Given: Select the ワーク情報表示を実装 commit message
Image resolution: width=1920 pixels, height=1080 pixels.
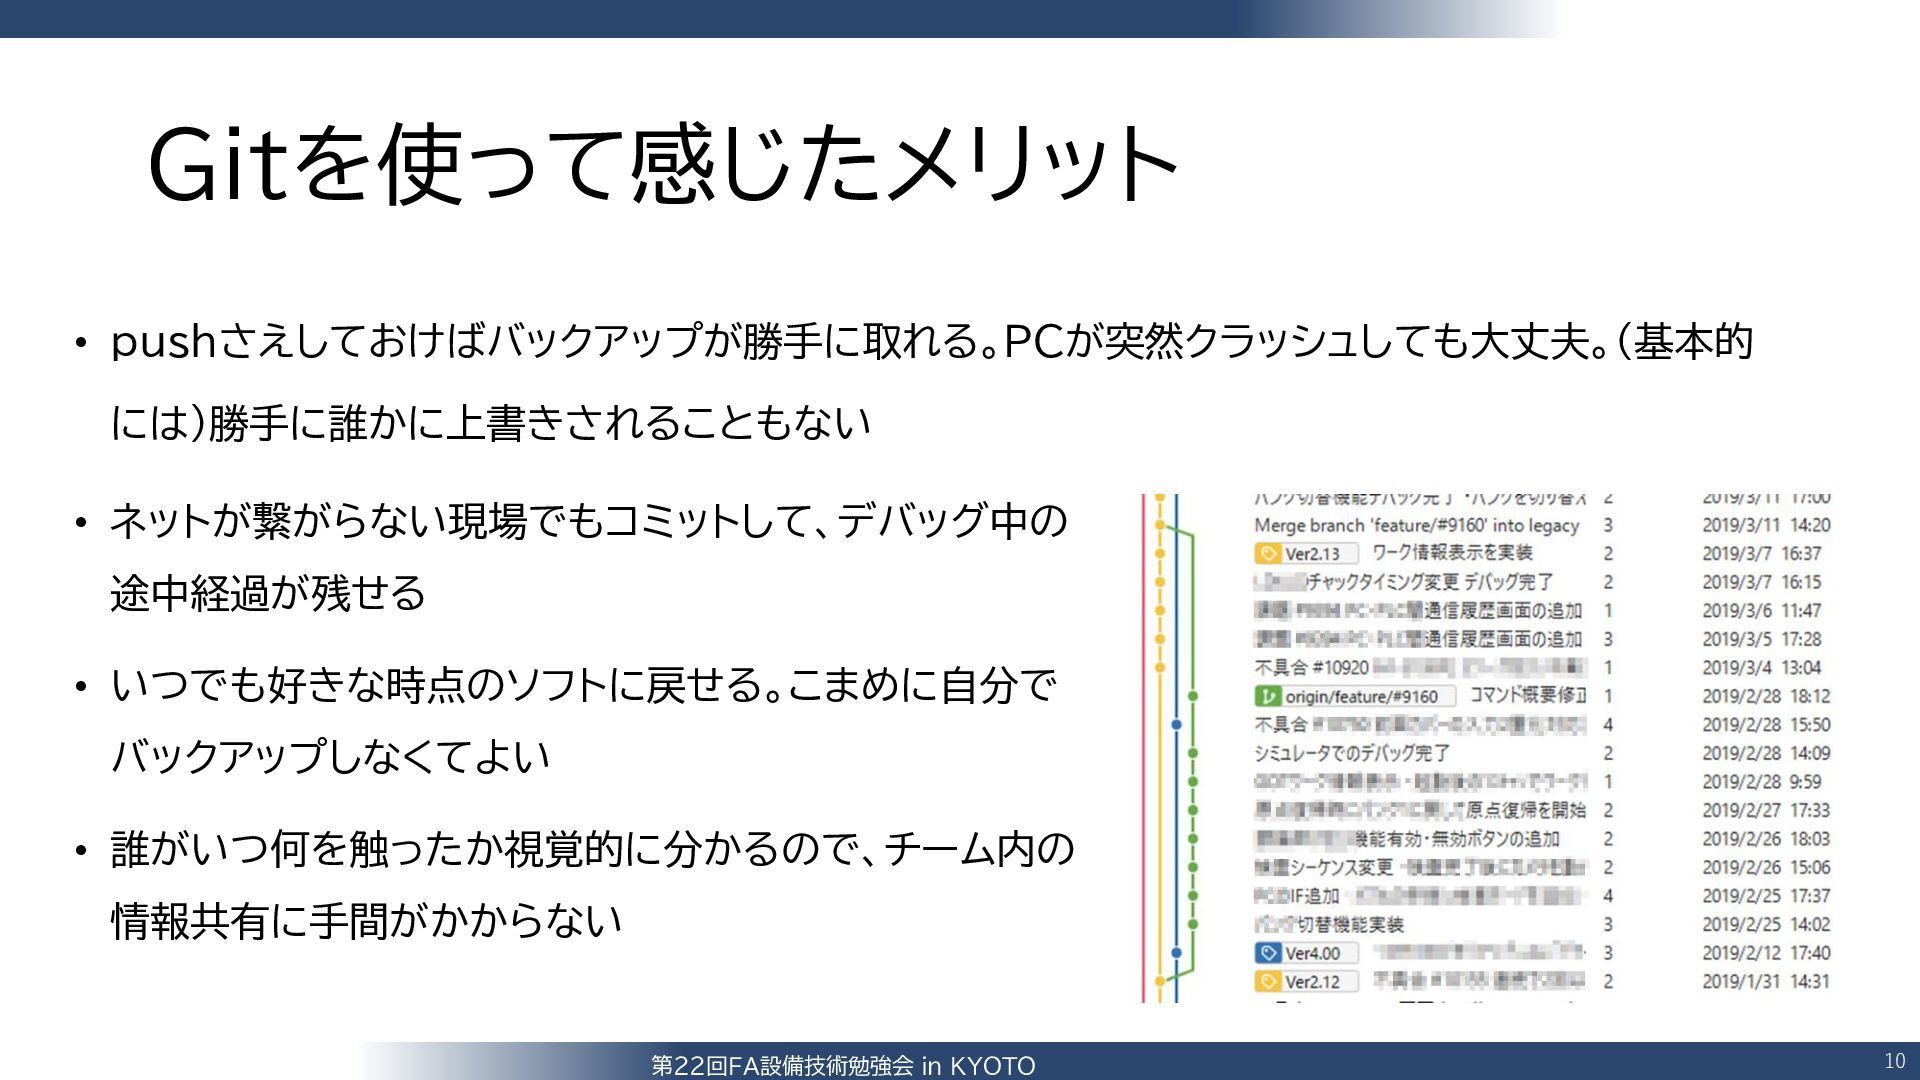Looking at the screenshot, I should (1451, 553).
